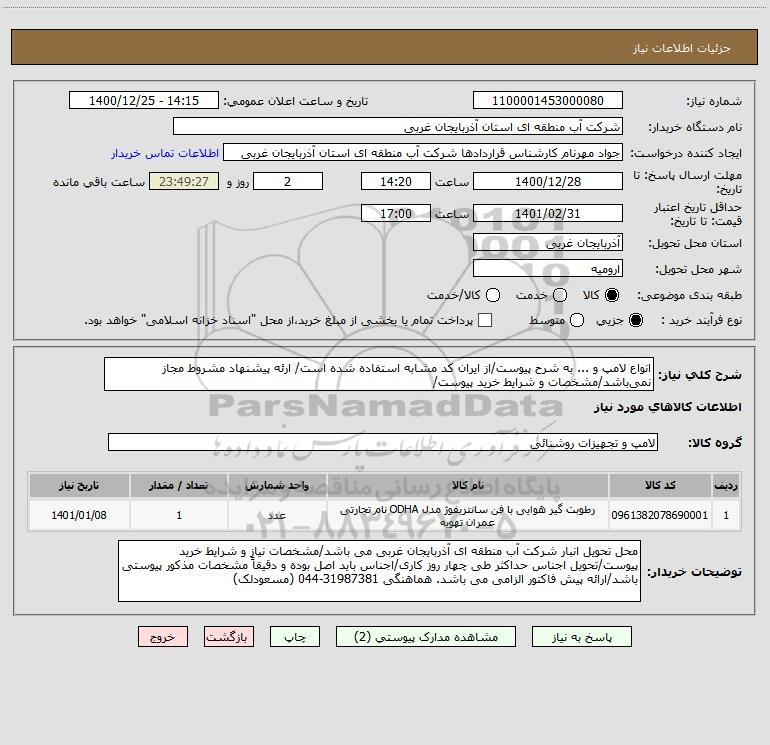Screen dimensions: 770x745
Task: Click the کد کالا column header
Action: pos(660,486)
